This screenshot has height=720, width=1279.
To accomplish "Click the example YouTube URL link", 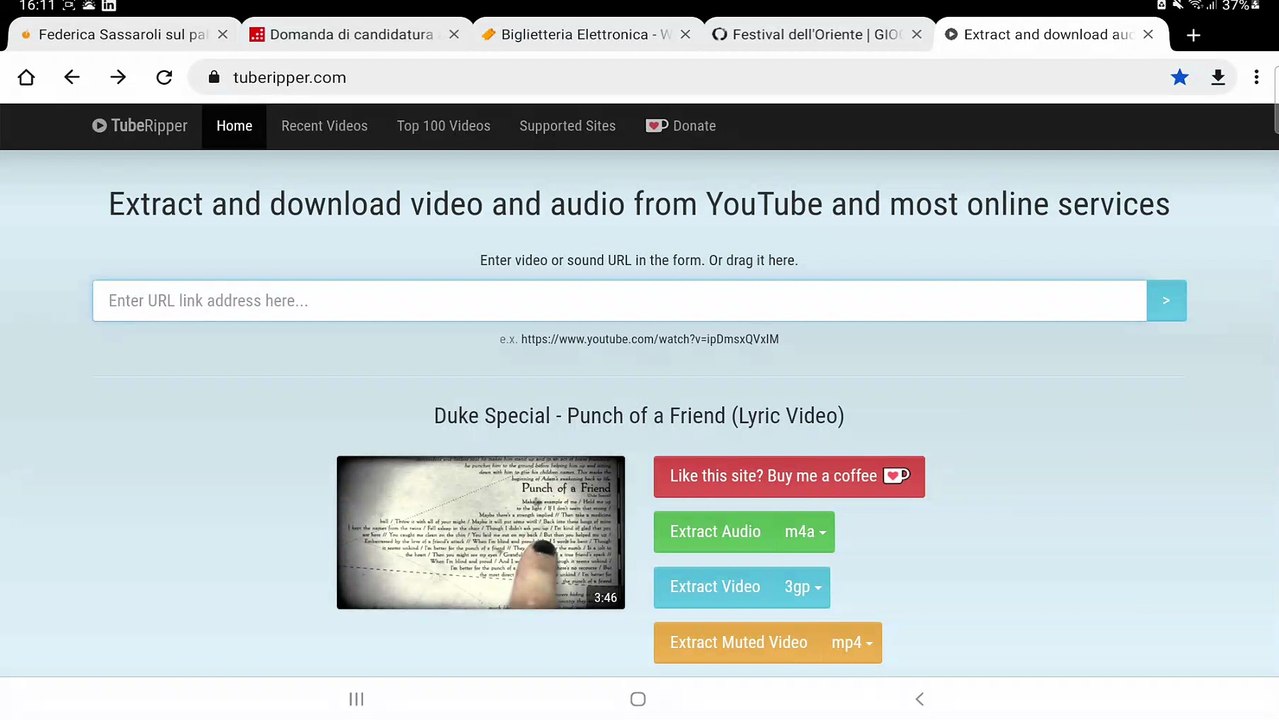I will [650, 339].
